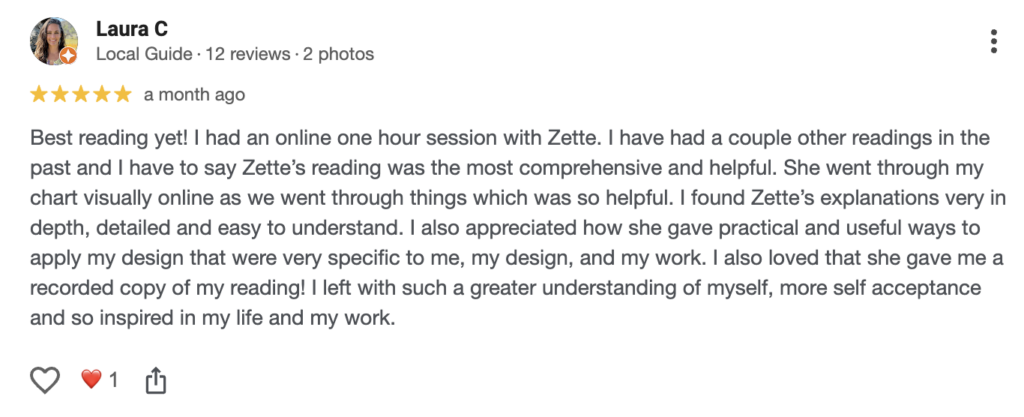
Task: Click the orange Local Guide badge
Action: (x=69, y=56)
